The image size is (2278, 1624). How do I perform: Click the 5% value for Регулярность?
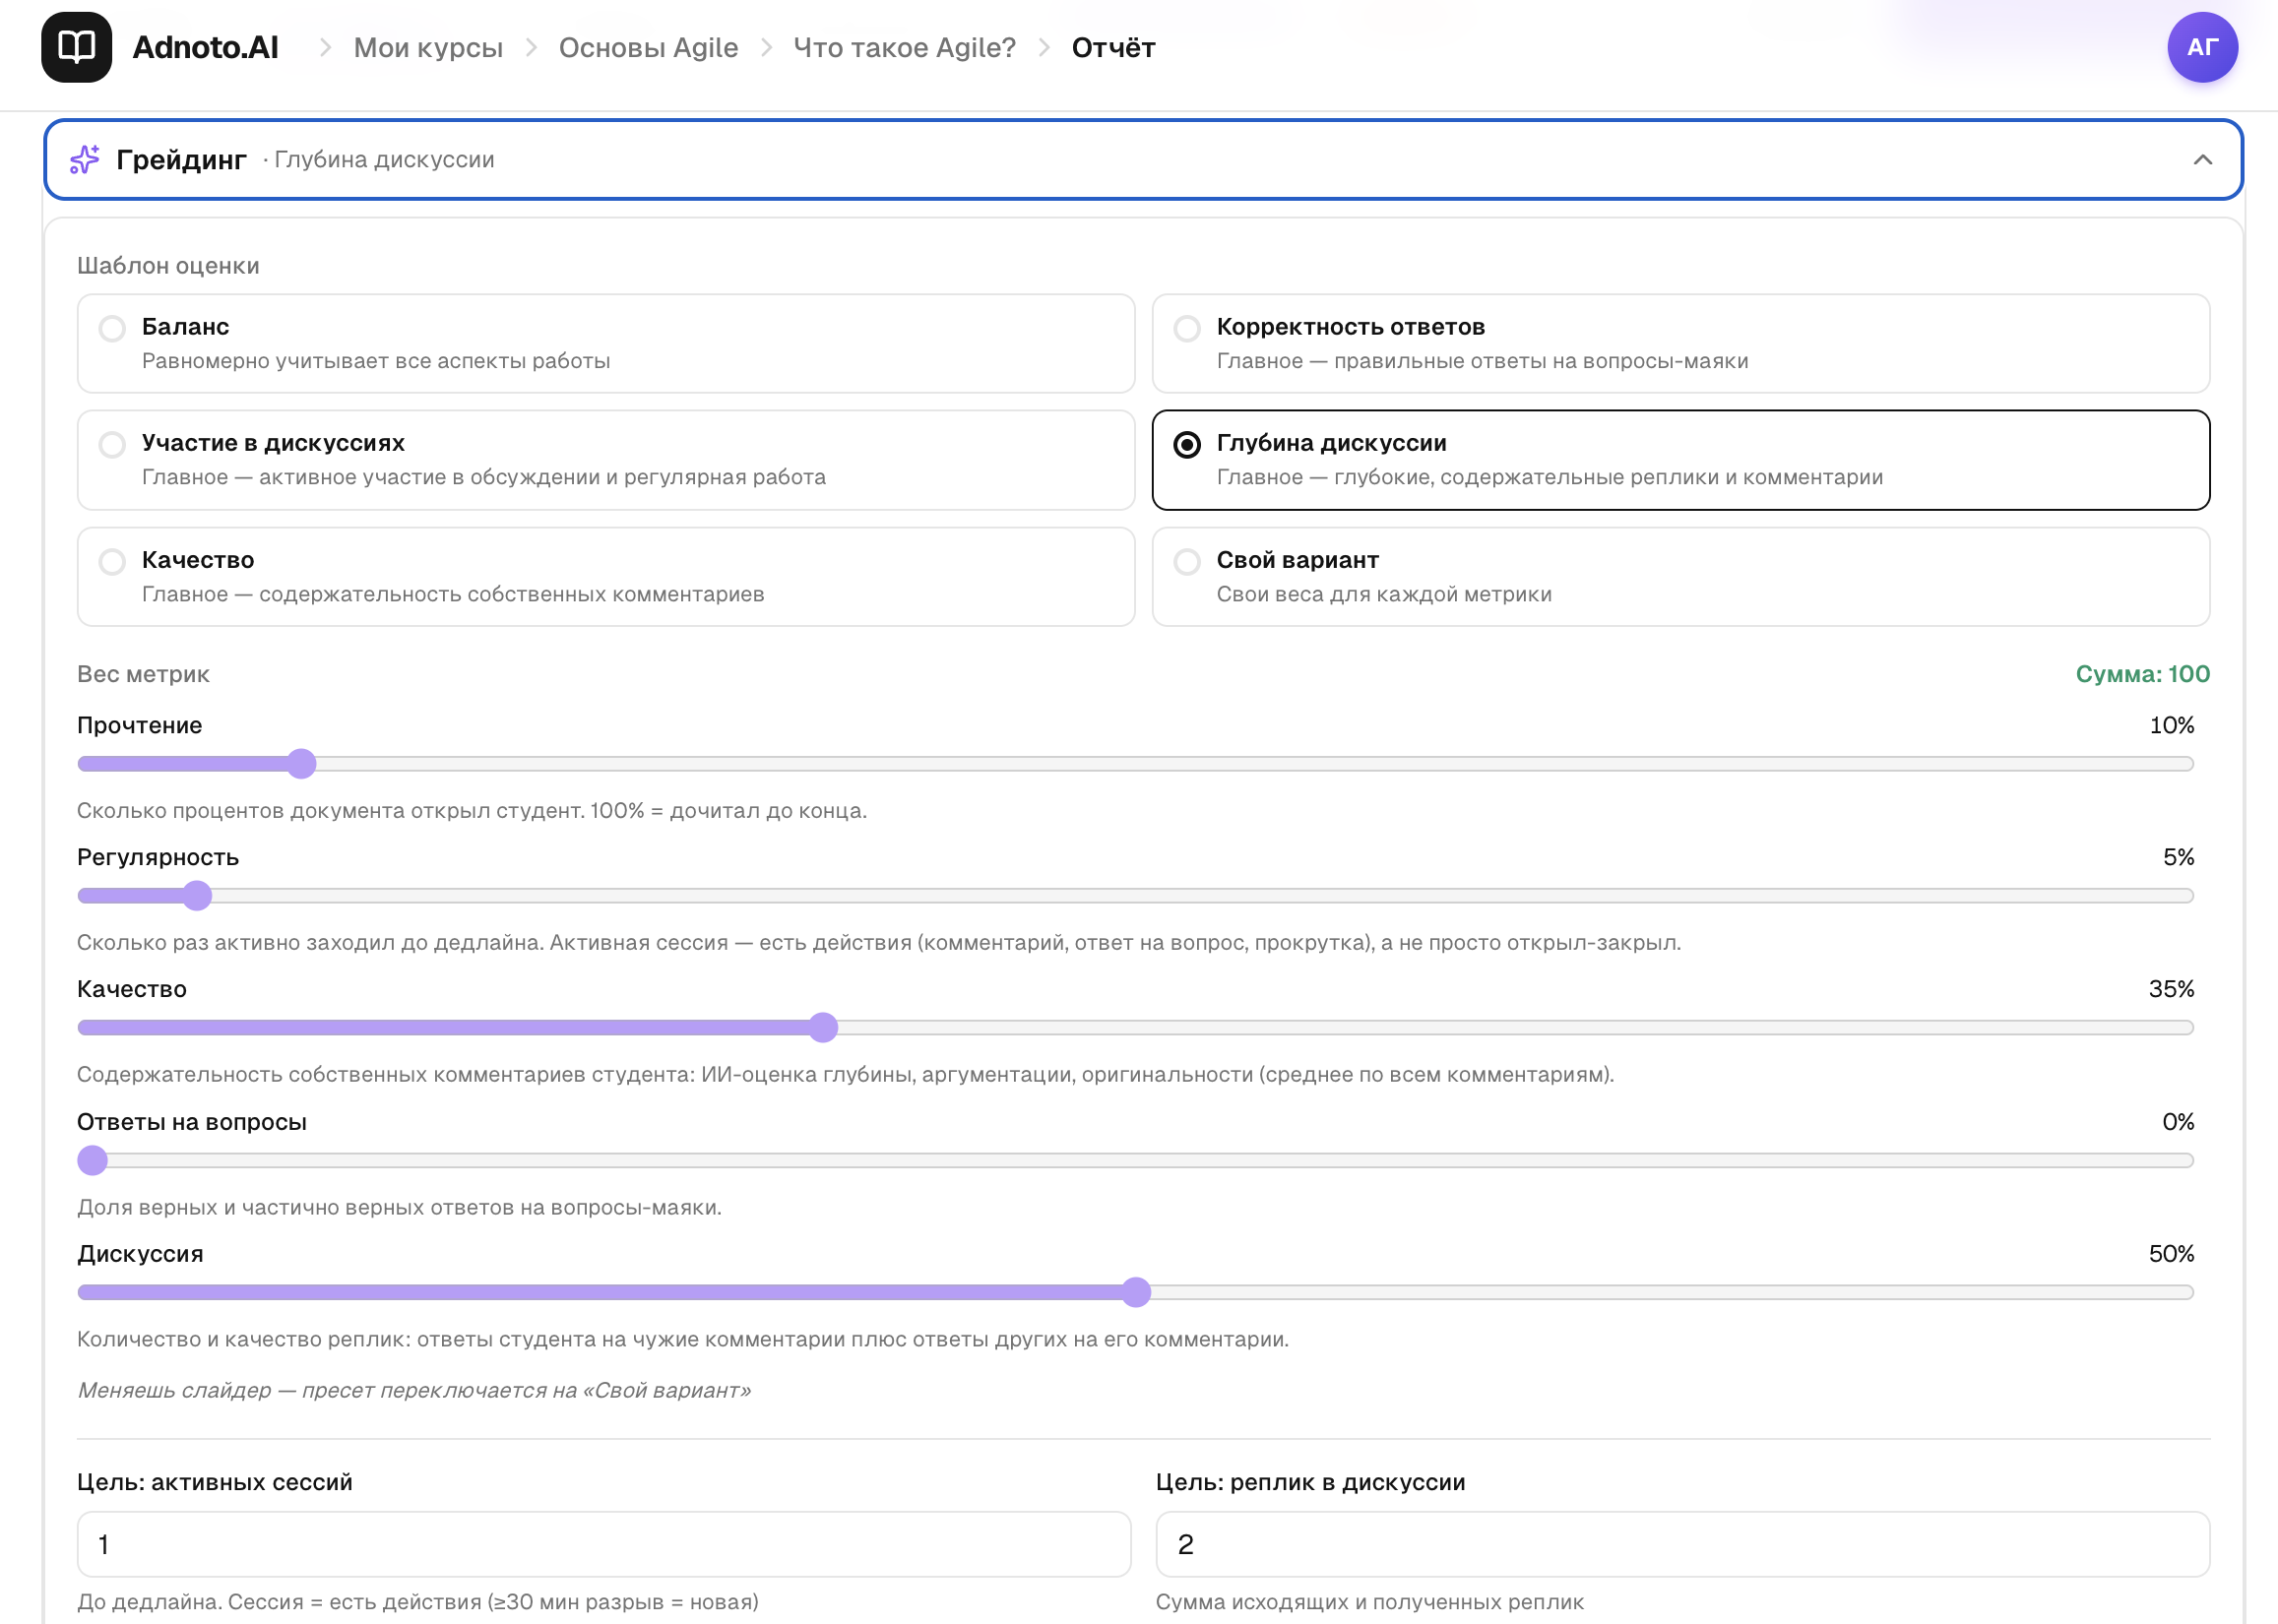[2178, 857]
